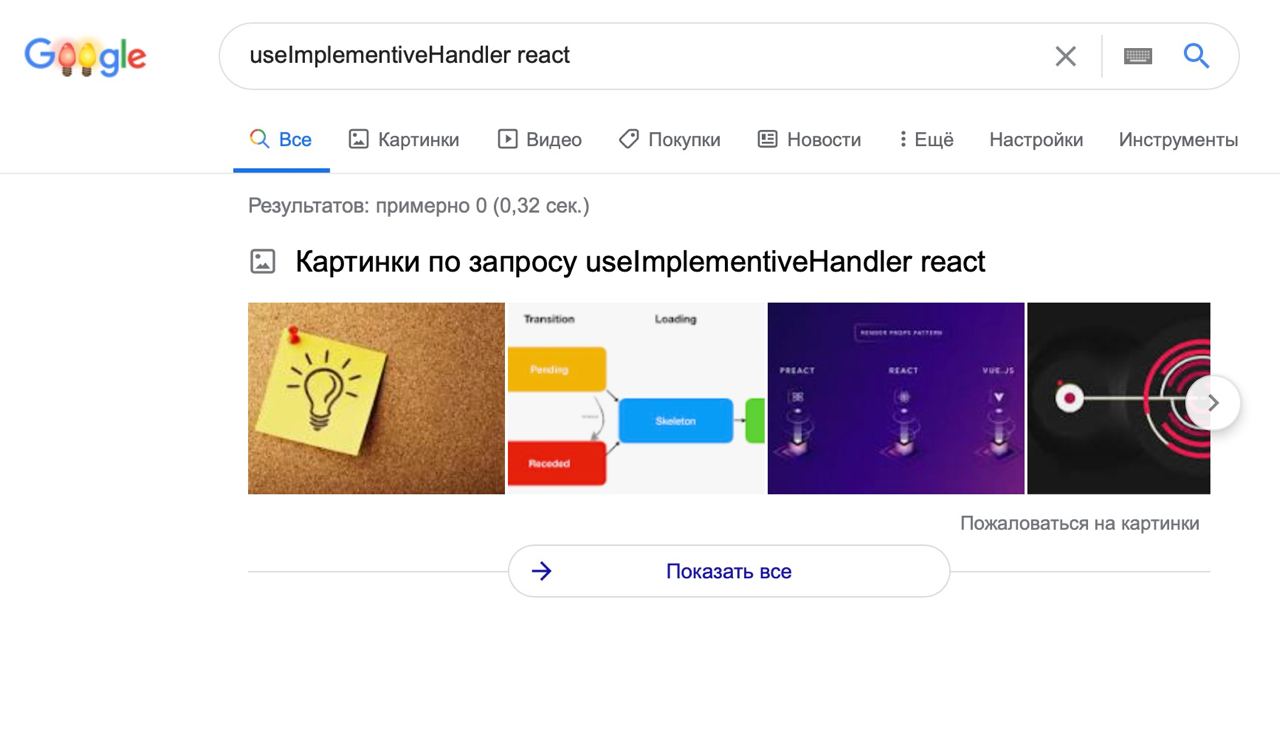Open the Pending Skeleton flowchart thumbnail

click(x=636, y=398)
